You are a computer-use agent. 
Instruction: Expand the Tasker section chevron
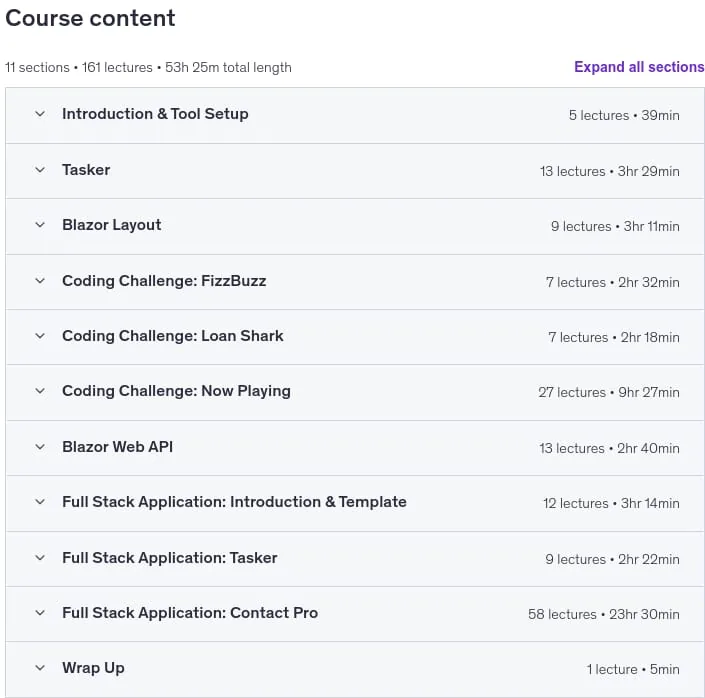click(x=40, y=170)
